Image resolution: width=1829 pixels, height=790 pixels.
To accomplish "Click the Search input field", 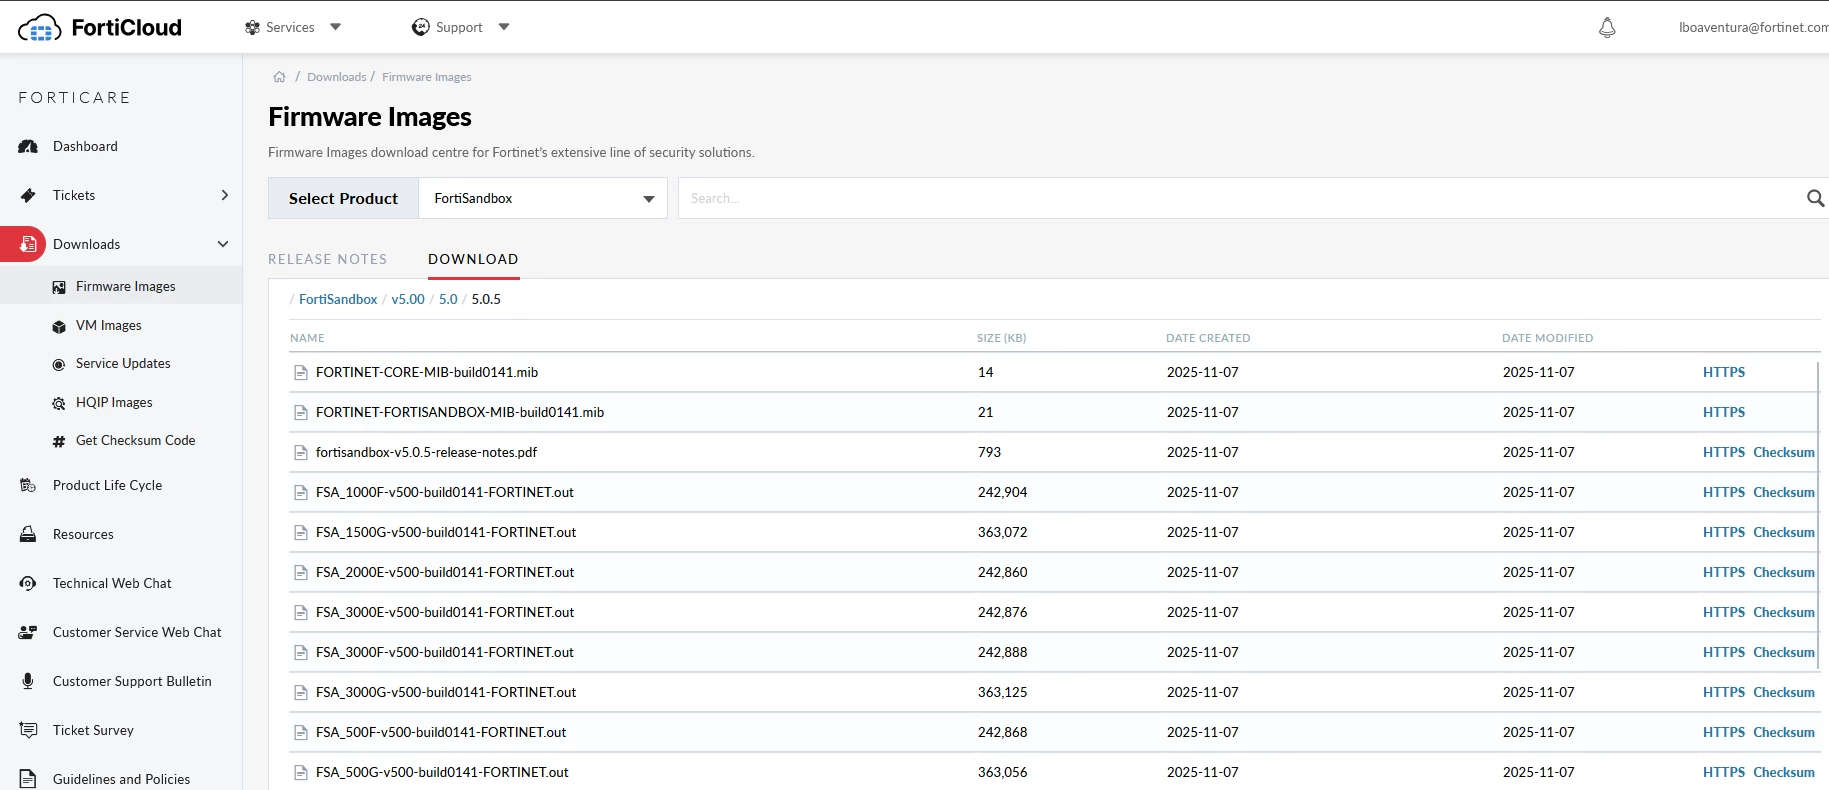I will (1240, 198).
